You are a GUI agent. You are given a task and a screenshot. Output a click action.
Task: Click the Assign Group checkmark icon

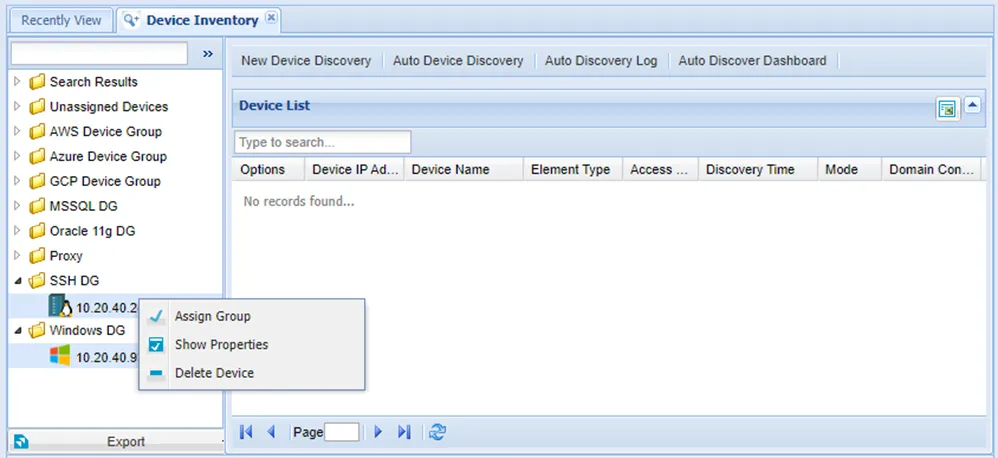point(157,316)
